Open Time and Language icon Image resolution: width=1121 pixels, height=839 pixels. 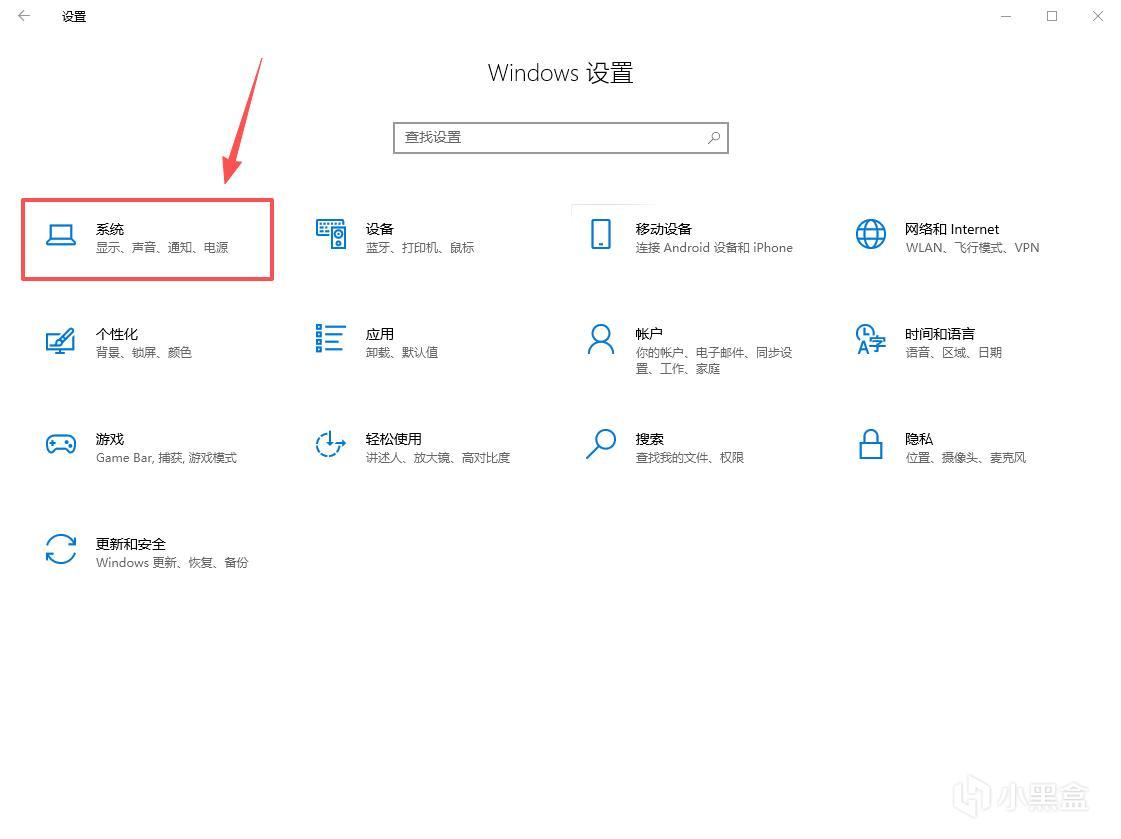(871, 339)
